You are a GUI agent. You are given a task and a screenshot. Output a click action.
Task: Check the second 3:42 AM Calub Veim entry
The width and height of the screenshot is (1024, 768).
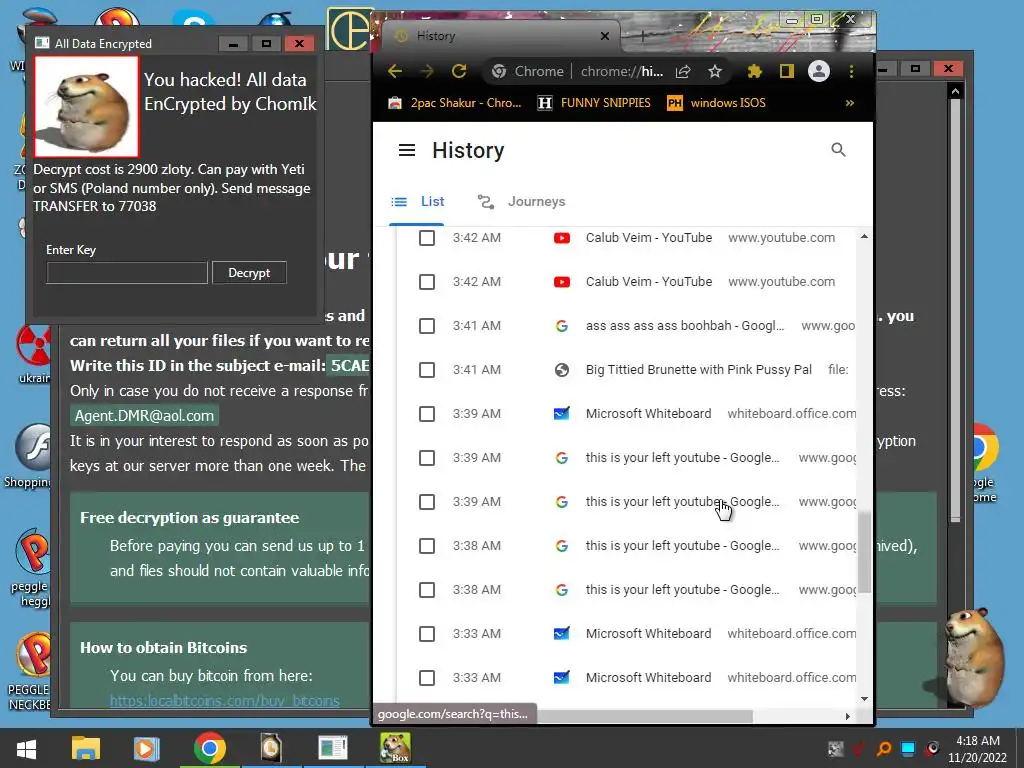pos(427,282)
